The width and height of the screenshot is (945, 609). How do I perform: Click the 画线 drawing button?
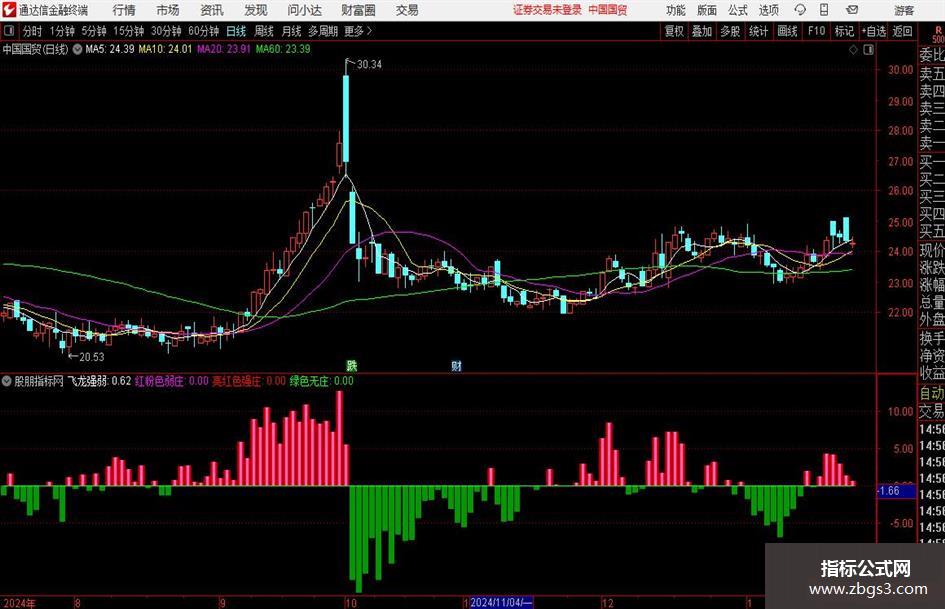click(x=787, y=31)
